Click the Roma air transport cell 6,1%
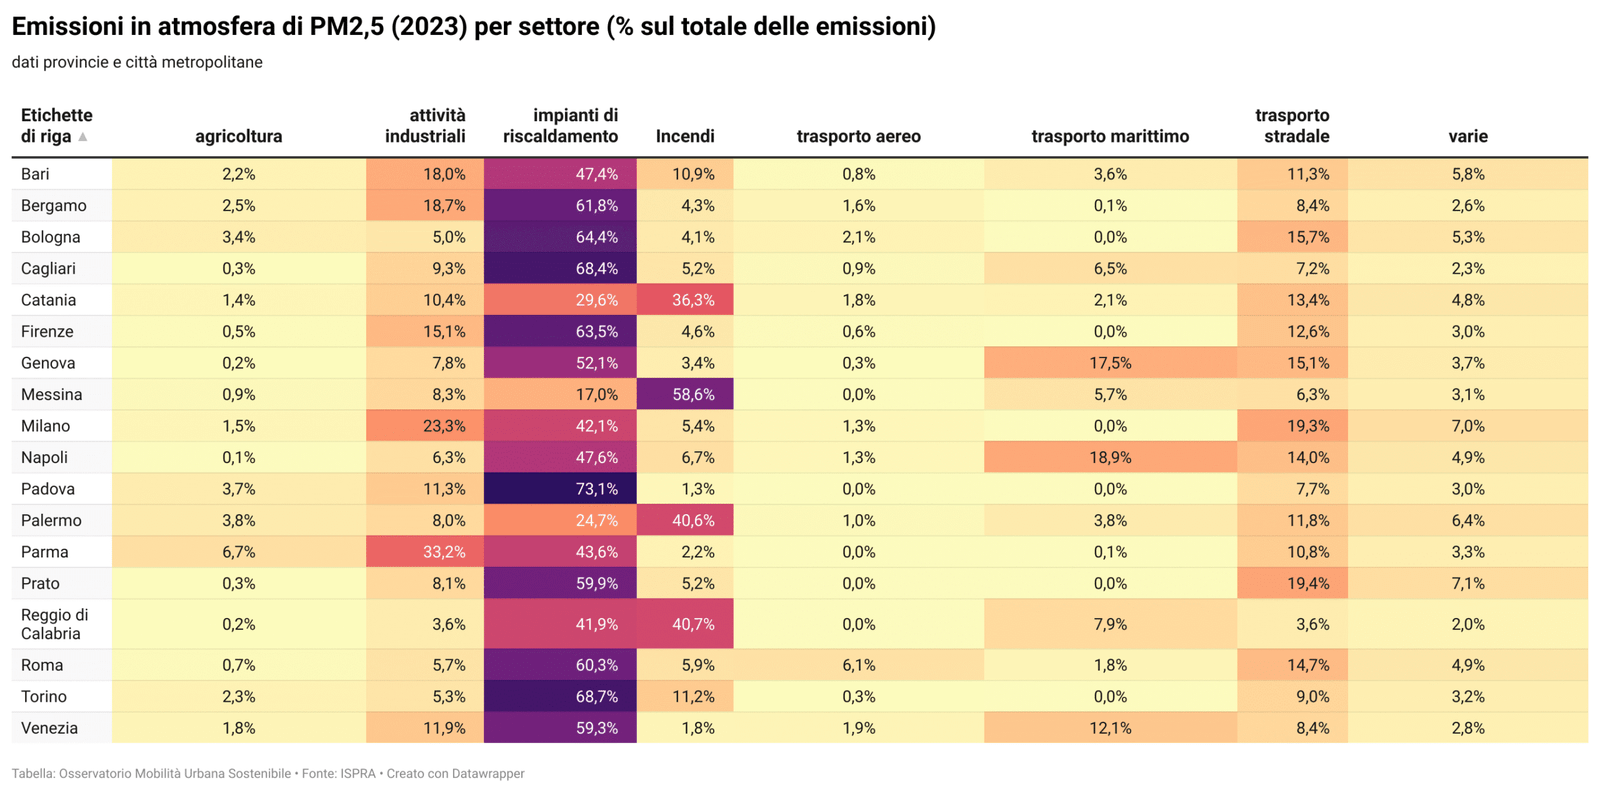1600x793 pixels. point(858,665)
